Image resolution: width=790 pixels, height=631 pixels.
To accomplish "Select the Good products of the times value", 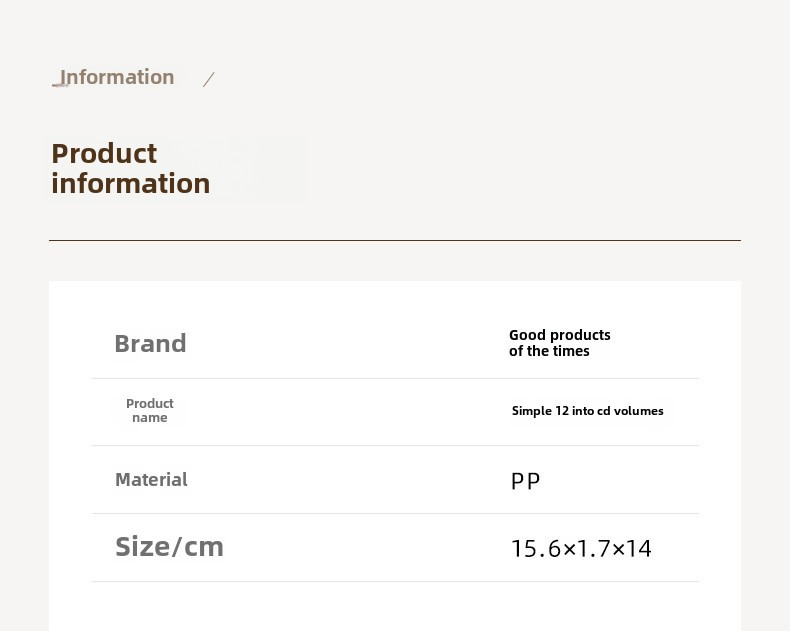I will tap(559, 343).
